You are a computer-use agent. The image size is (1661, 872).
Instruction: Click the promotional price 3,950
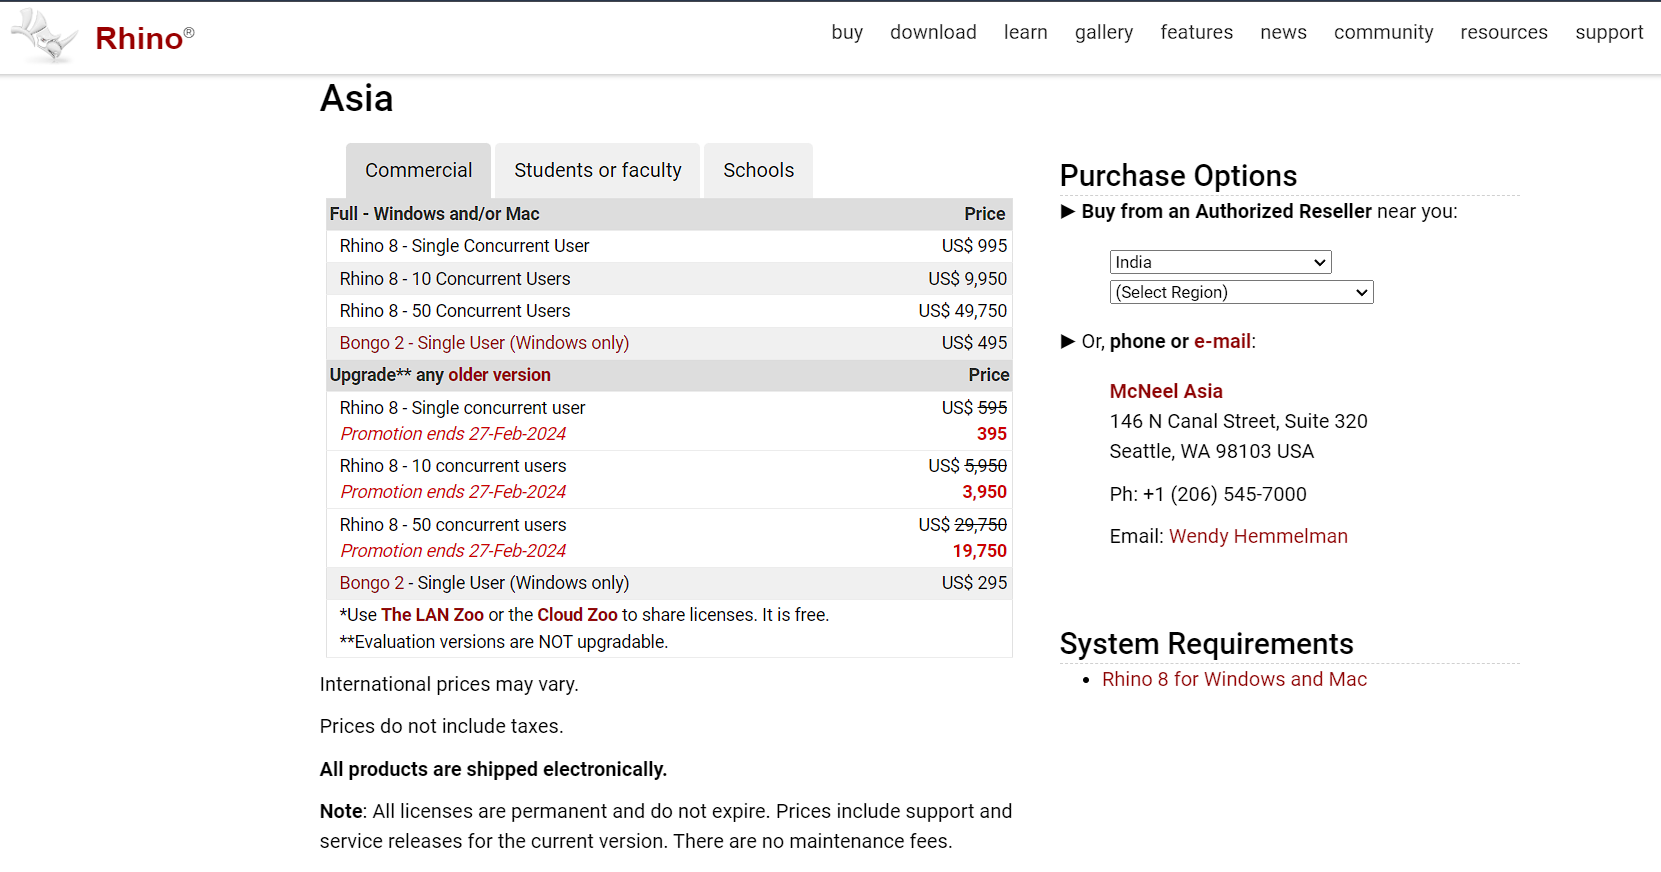[x=984, y=492]
